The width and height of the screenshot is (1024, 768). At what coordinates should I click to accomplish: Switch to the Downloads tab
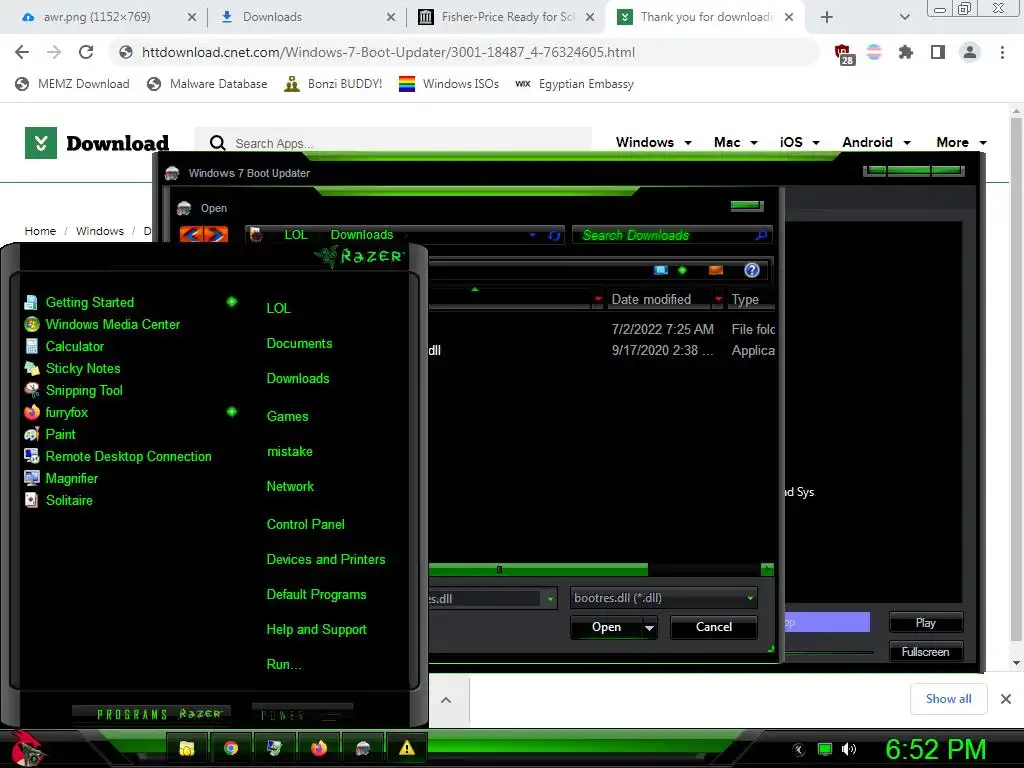307,17
